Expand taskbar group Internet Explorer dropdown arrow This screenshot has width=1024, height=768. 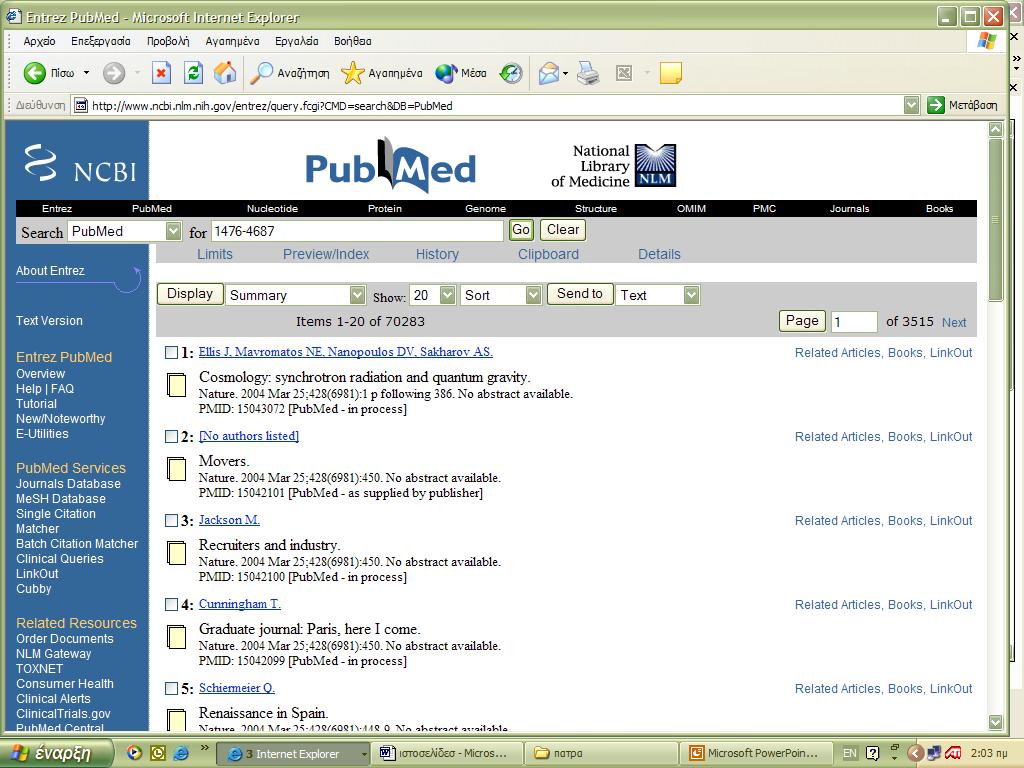tap(364, 754)
